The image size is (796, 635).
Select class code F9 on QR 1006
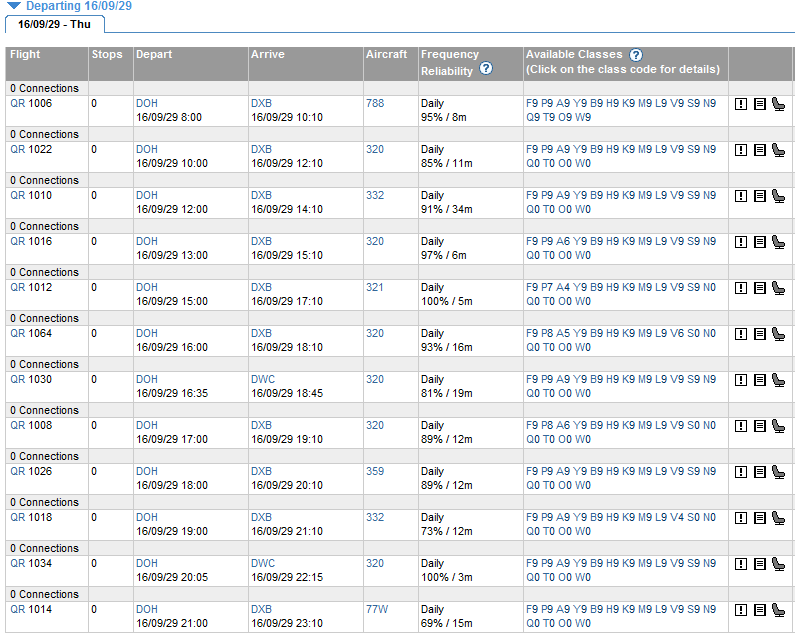[x=532, y=103]
